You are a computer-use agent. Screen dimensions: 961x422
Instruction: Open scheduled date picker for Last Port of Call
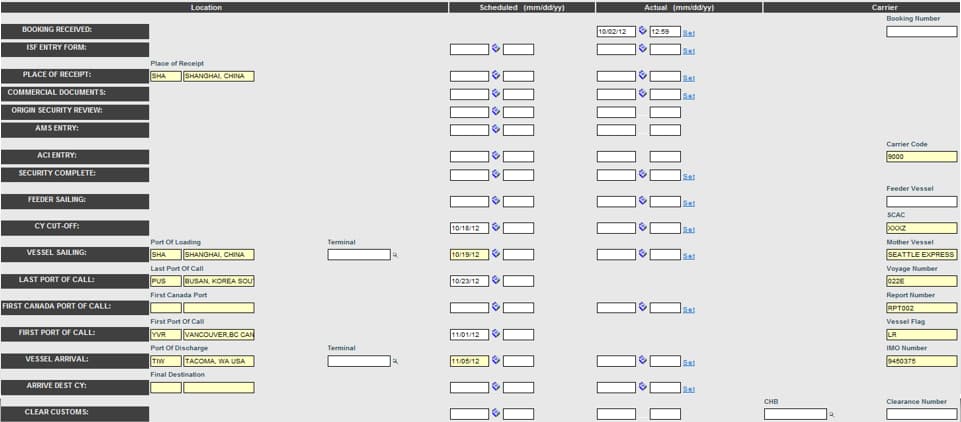click(496, 281)
